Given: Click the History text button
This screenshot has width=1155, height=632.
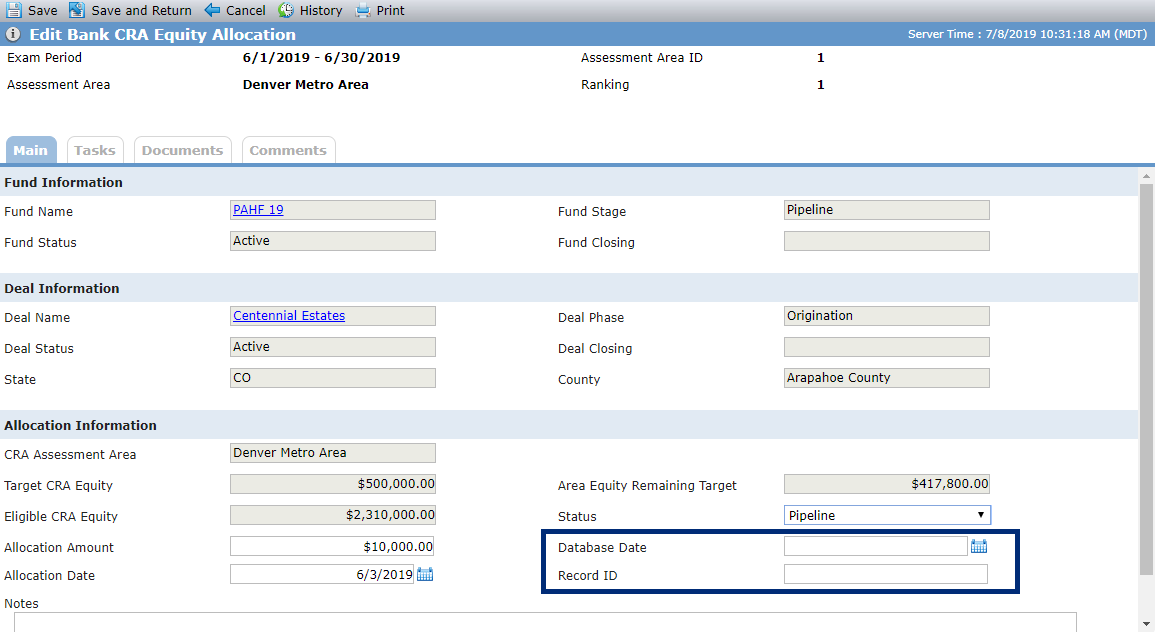Looking at the screenshot, I should [x=321, y=10].
